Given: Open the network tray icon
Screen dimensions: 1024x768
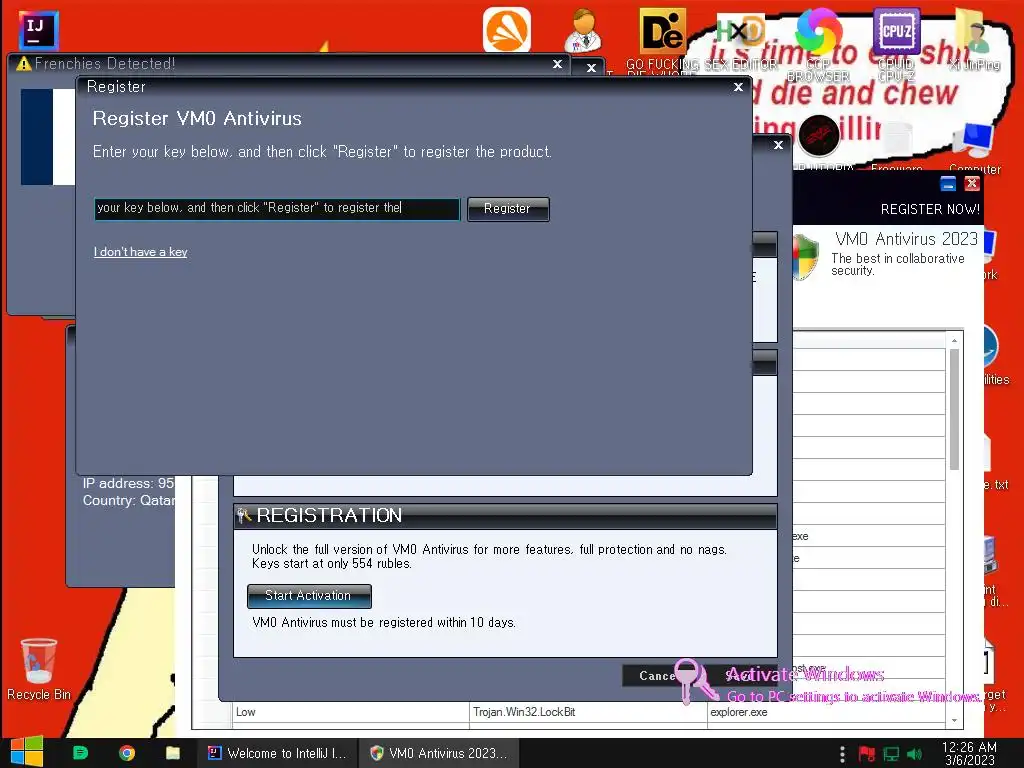Looking at the screenshot, I should click(891, 754).
